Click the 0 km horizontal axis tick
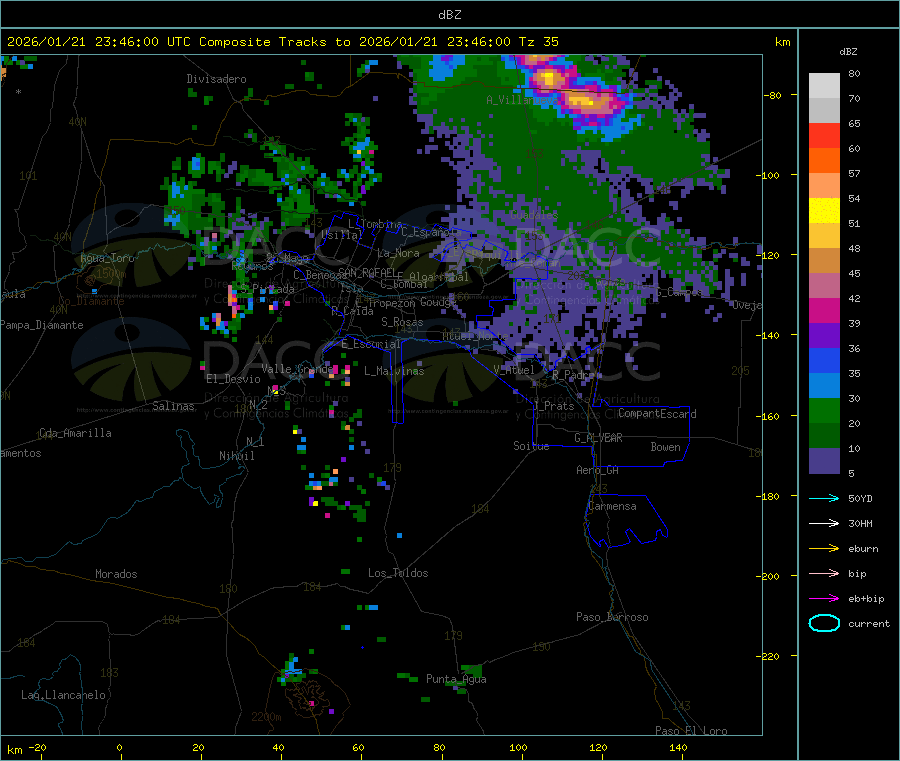Screen dimensions: 900x761 (119, 748)
